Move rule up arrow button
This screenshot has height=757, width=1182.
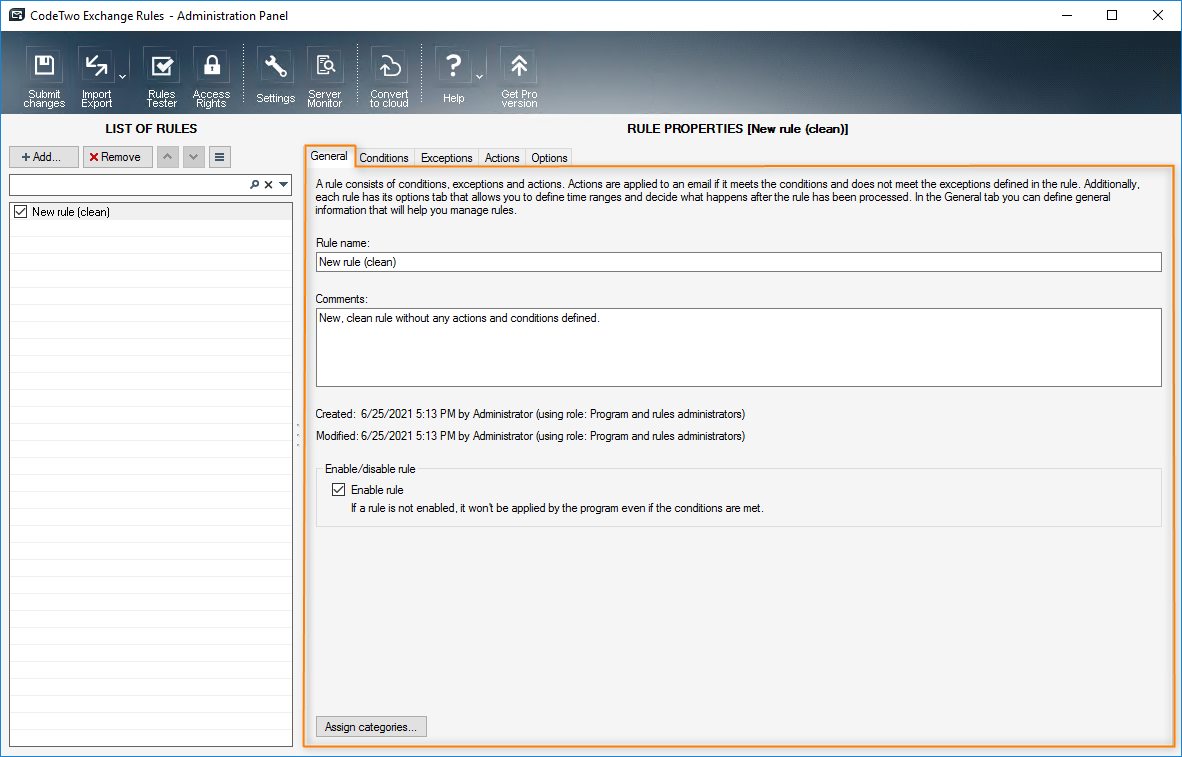[167, 157]
